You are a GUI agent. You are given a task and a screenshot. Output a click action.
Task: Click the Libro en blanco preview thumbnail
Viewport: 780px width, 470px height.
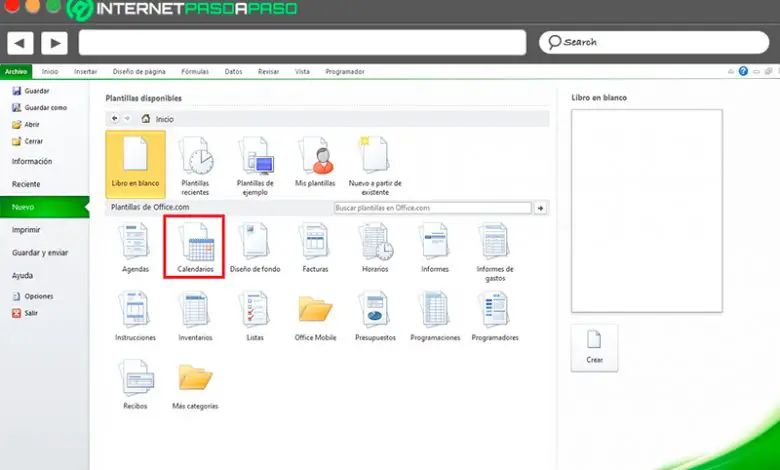click(x=647, y=211)
